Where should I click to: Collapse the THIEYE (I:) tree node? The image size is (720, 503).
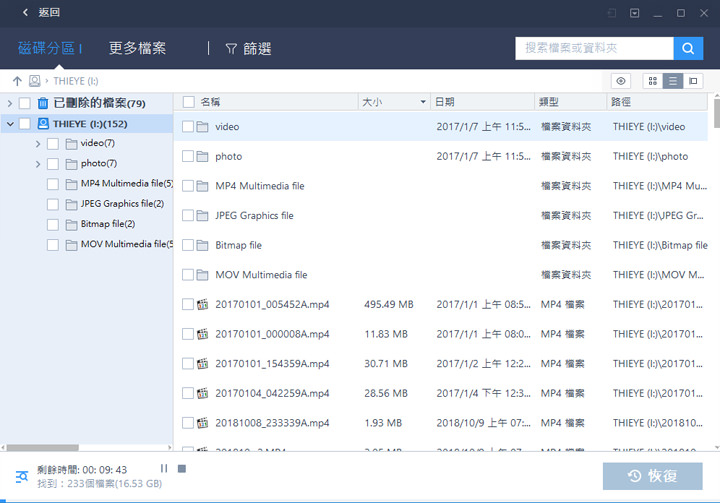click(9, 124)
